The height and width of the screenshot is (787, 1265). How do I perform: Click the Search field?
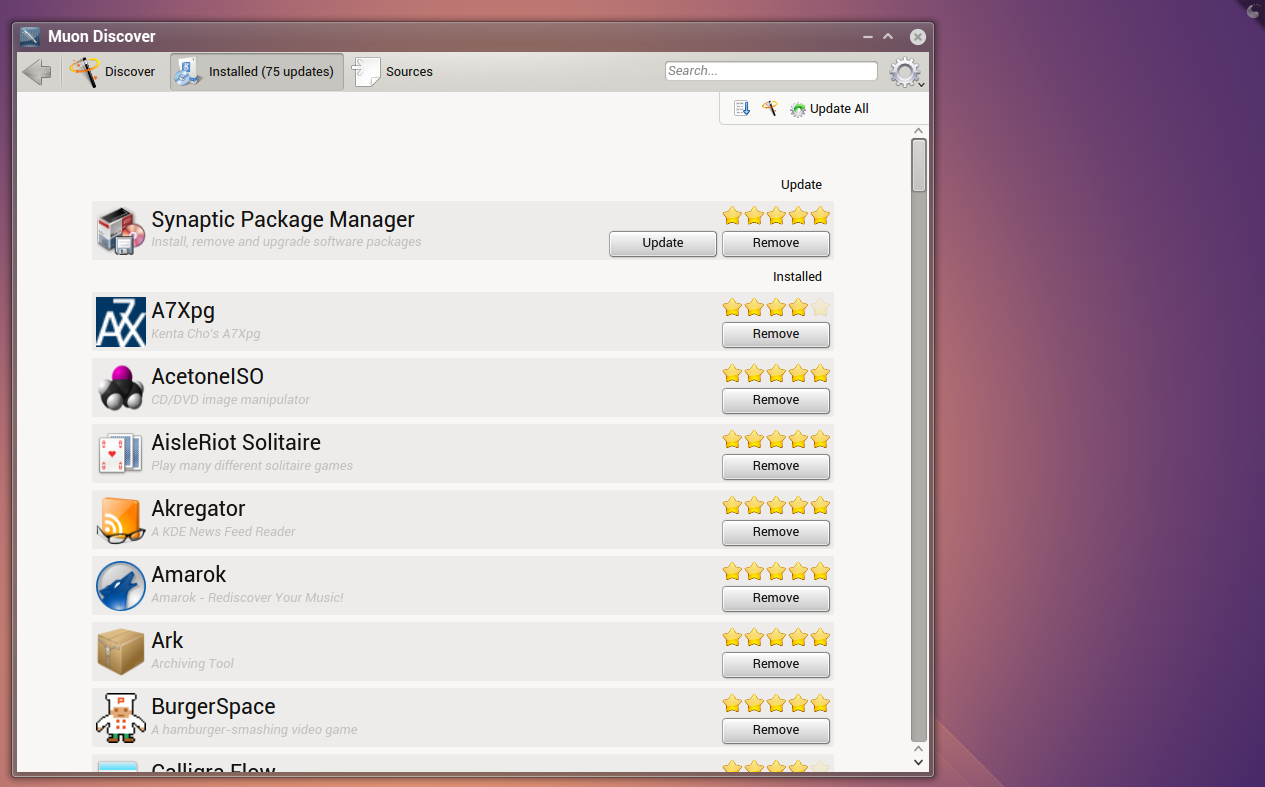[771, 71]
